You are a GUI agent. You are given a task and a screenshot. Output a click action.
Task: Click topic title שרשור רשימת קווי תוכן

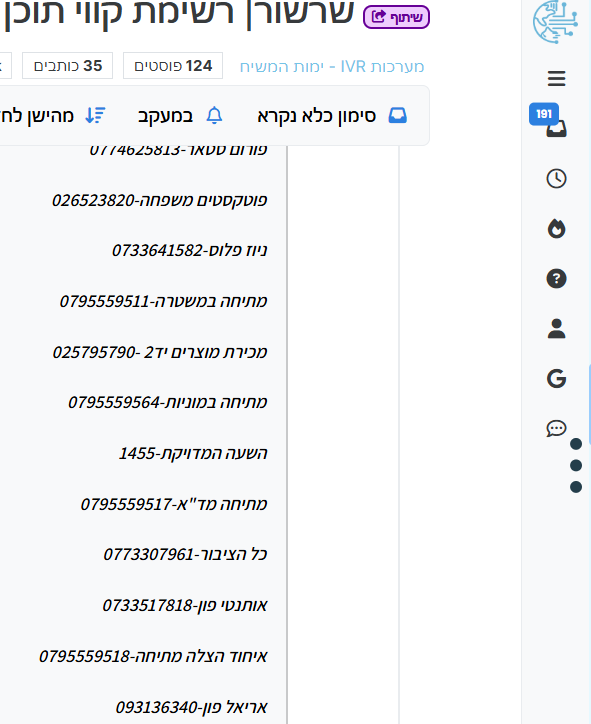[x=178, y=13]
